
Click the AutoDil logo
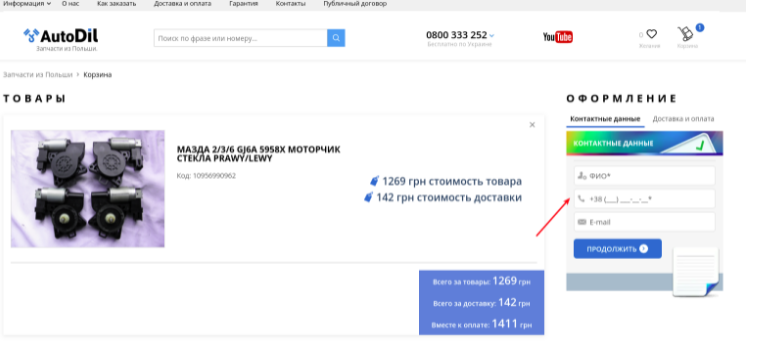[61, 39]
